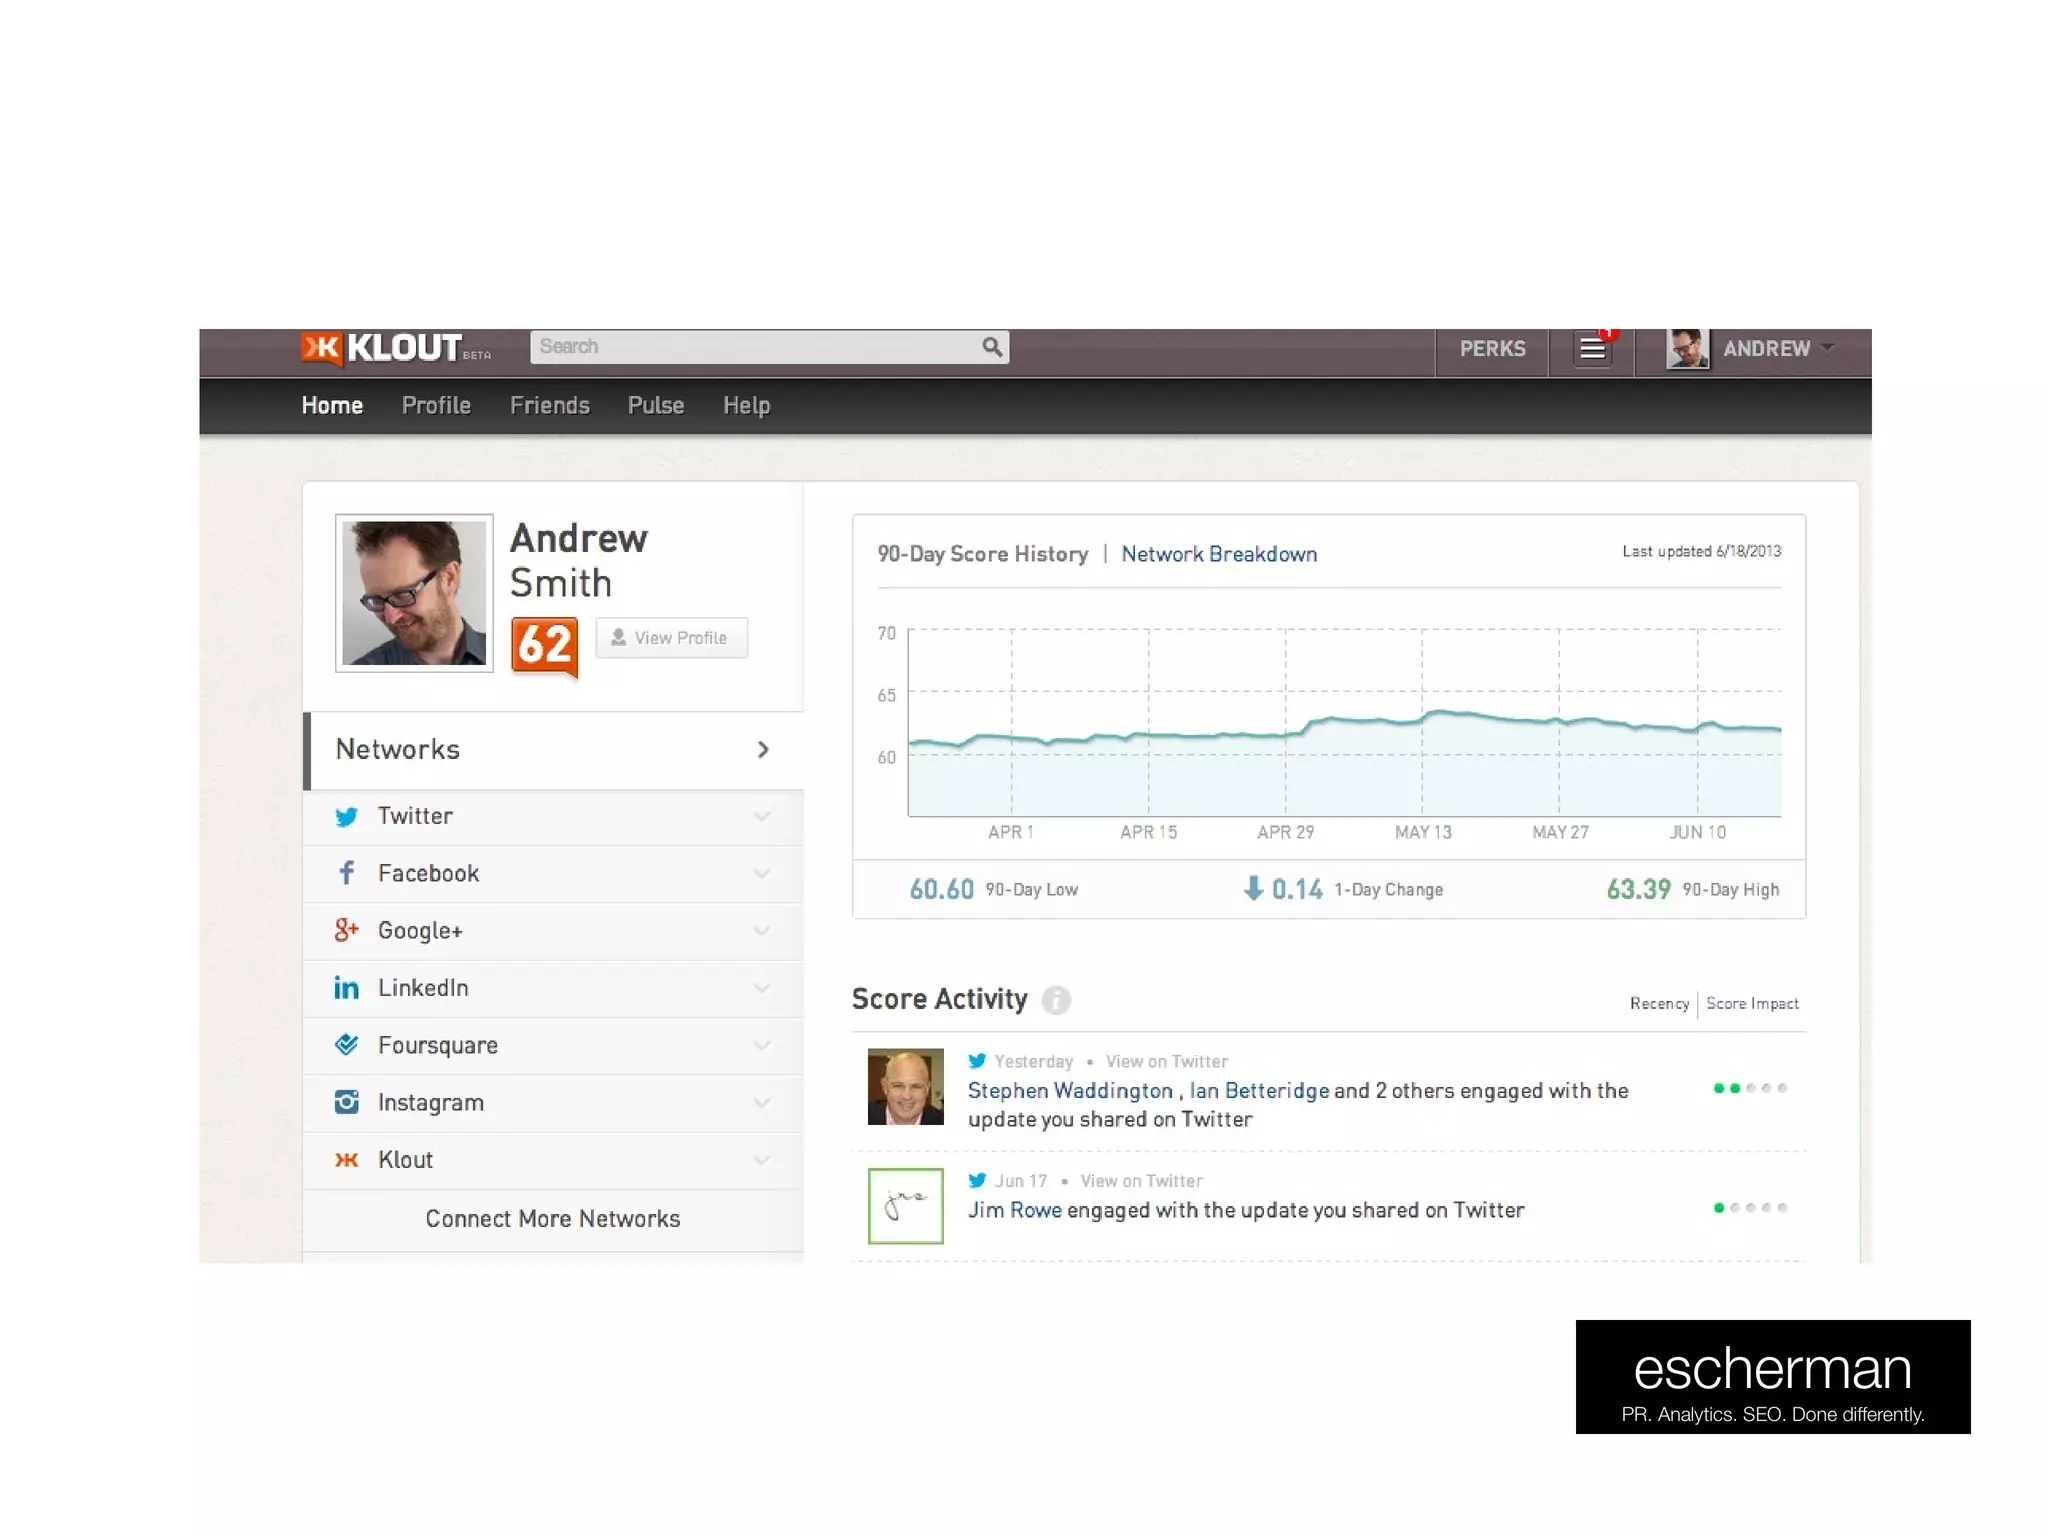The width and height of the screenshot is (2048, 1536).
Task: Click Connect More Networks link
Action: point(552,1218)
